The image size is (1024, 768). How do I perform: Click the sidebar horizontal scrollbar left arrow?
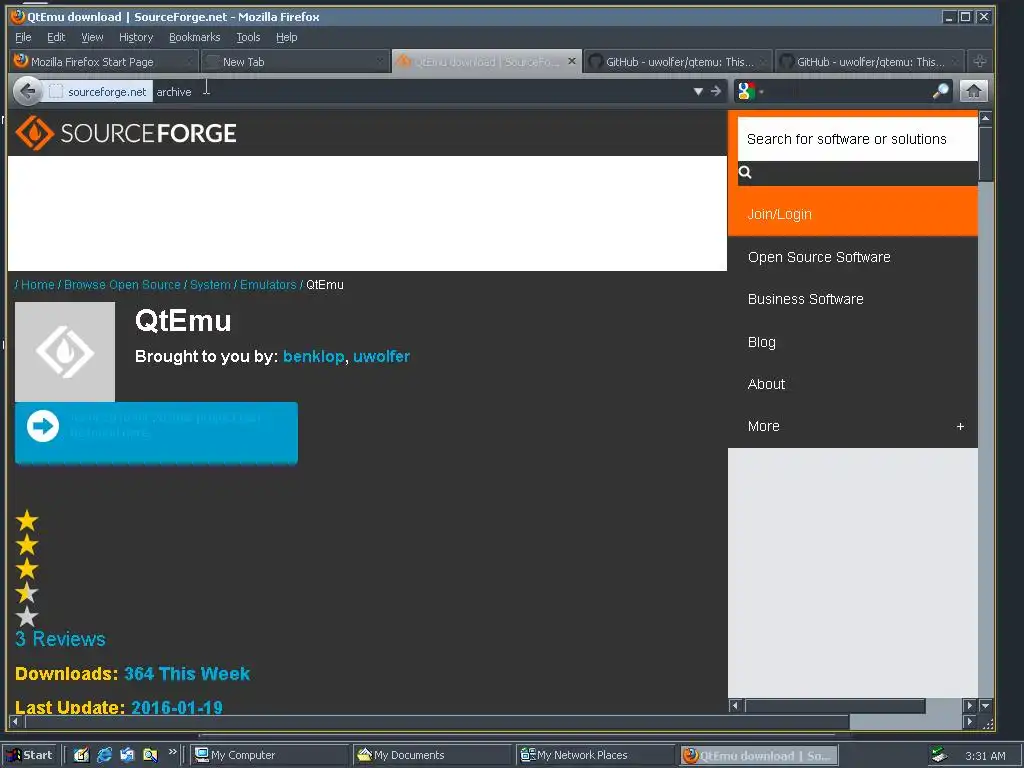pos(735,705)
